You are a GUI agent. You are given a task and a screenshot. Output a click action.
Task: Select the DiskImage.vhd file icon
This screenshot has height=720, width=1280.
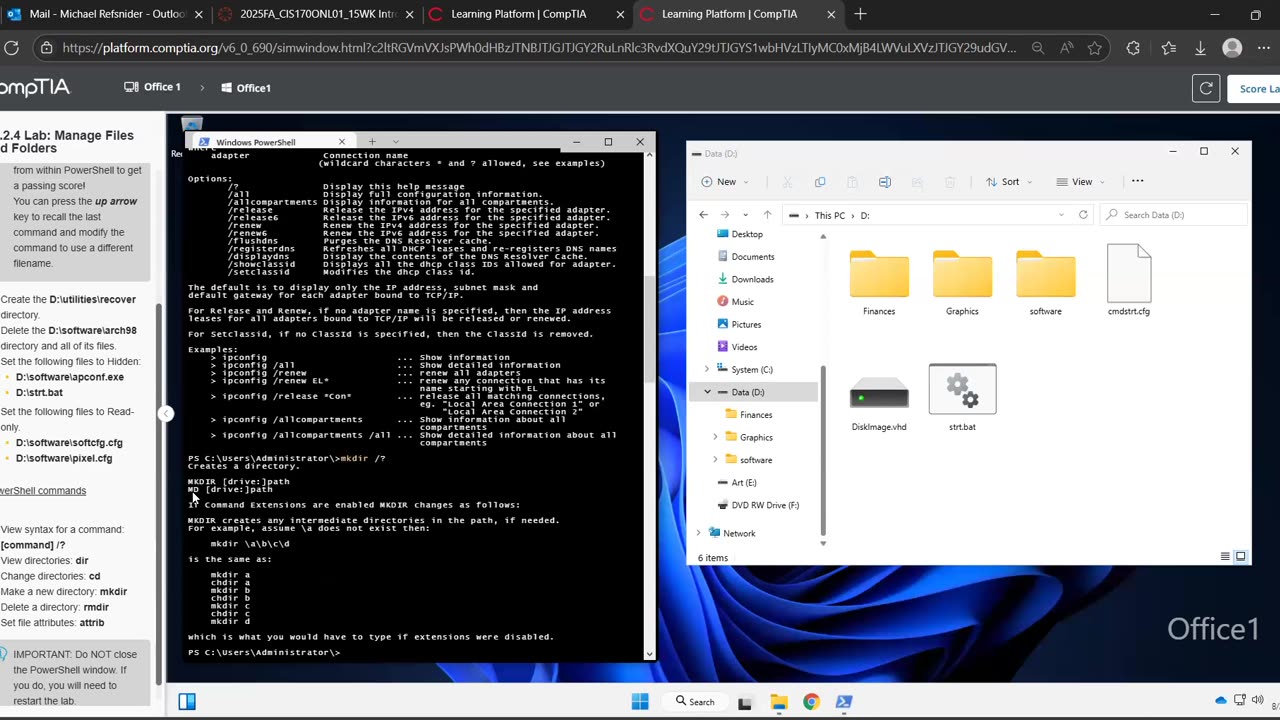[879, 392]
